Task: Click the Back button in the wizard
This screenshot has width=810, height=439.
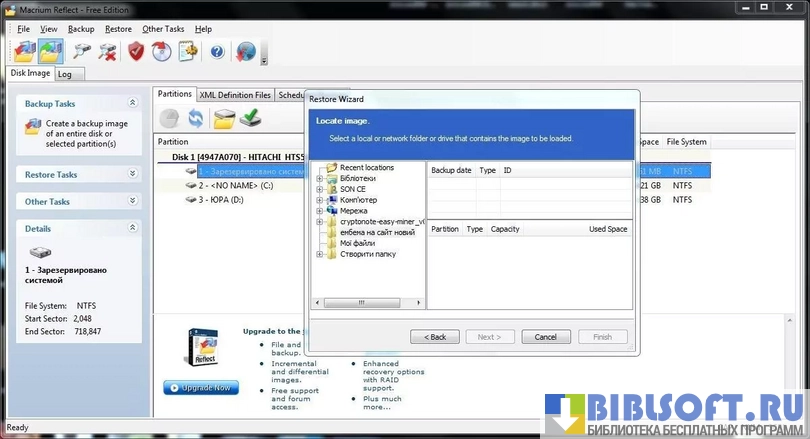Action: (435, 337)
